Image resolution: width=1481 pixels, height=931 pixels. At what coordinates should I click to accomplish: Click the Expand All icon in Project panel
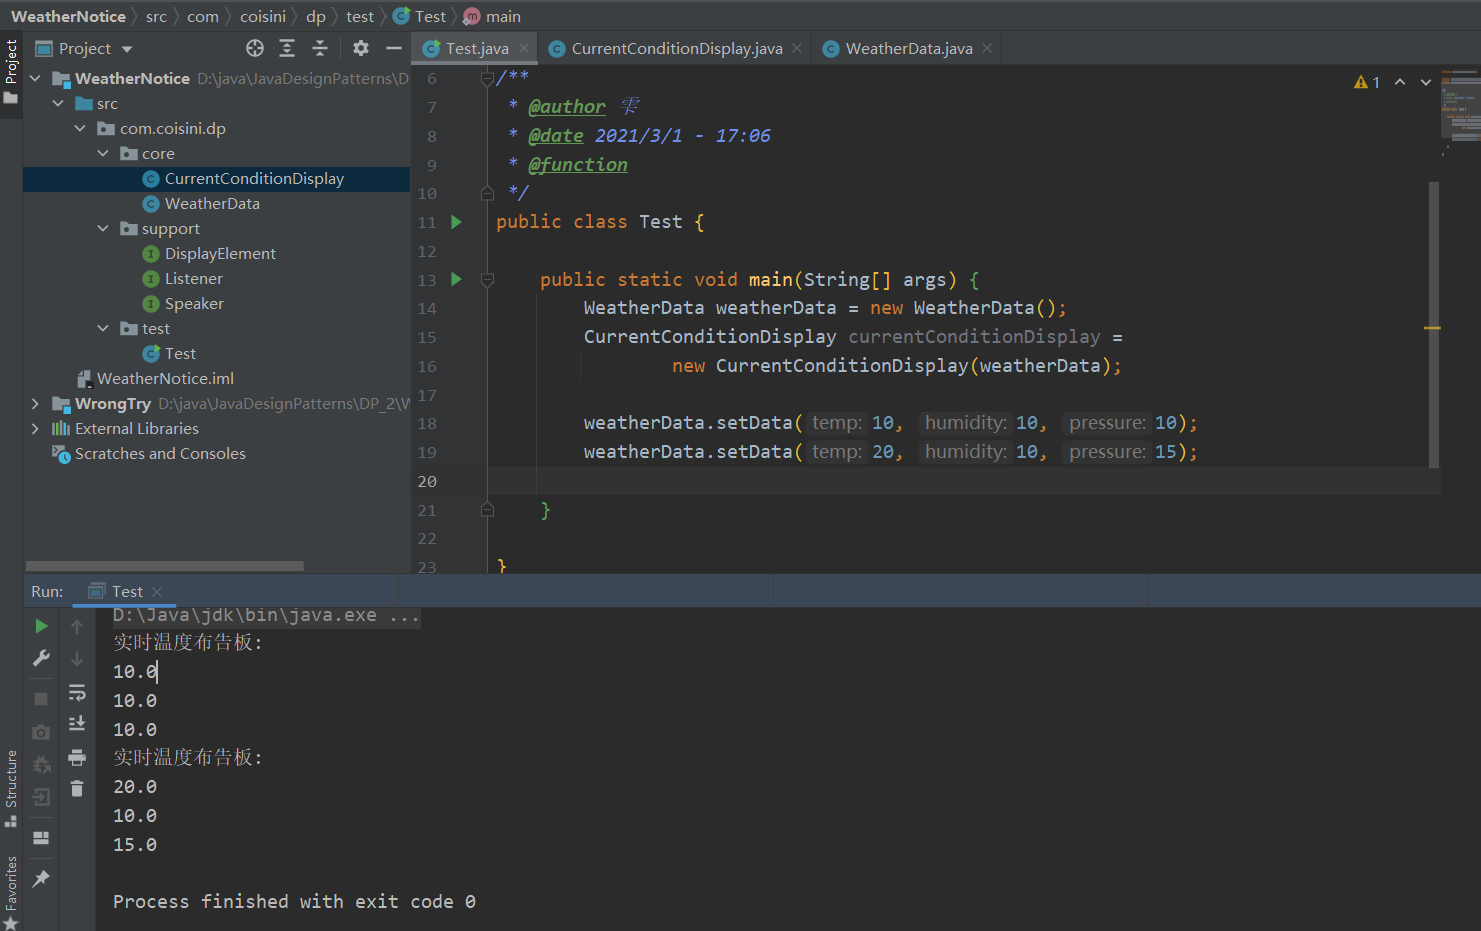(287, 48)
